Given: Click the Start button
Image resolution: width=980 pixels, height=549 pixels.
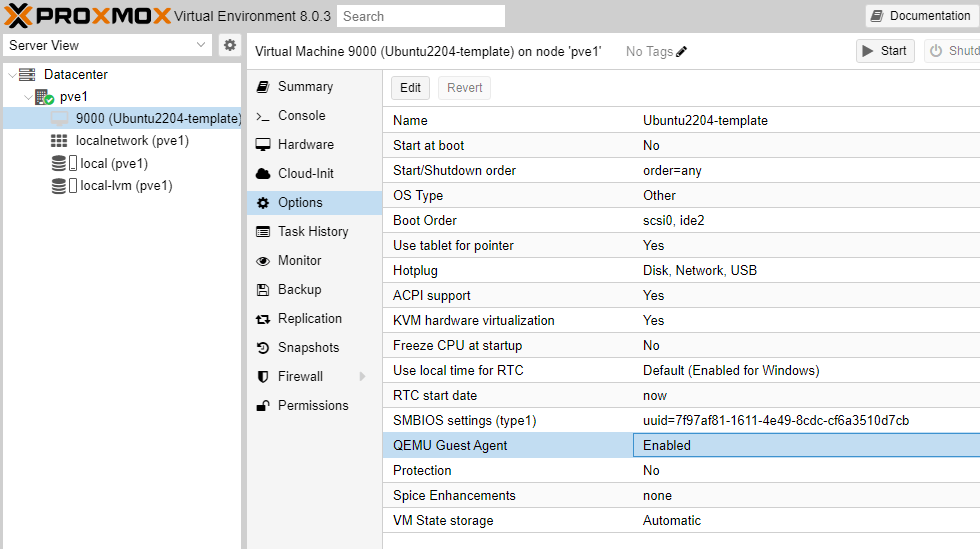Looking at the screenshot, I should click(885, 51).
